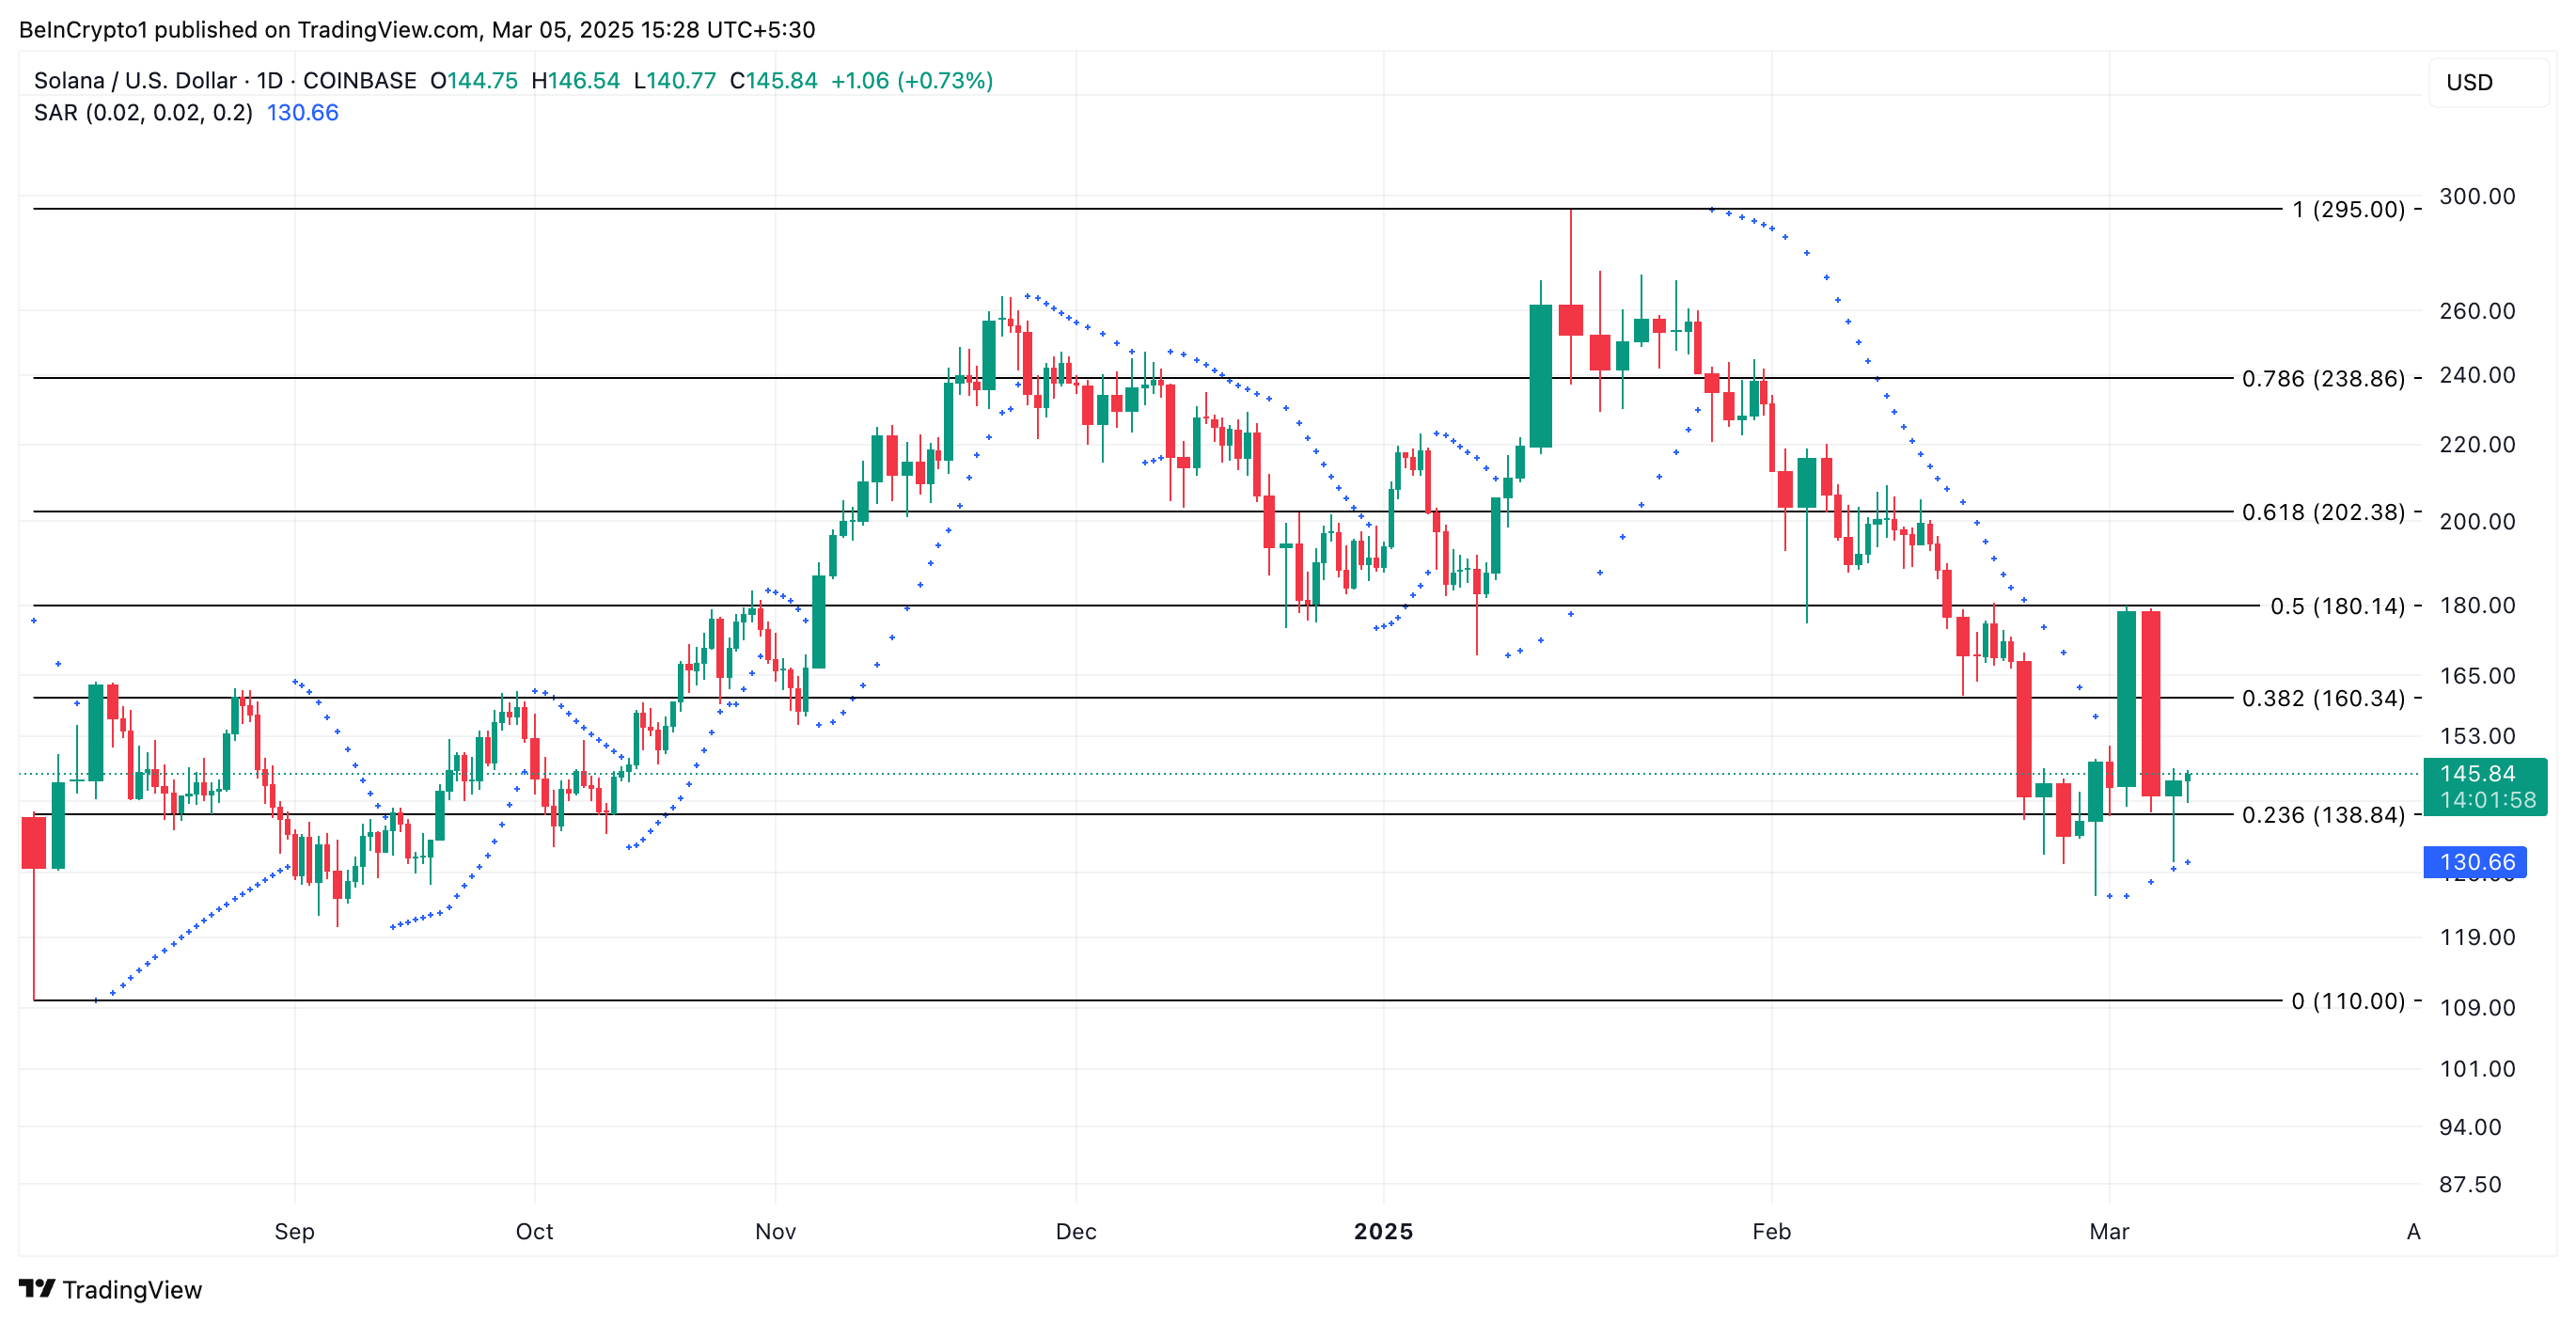Screen dimensions: 2576x1322
Task: Click the Mar label on time axis
Action: pos(2108,1231)
